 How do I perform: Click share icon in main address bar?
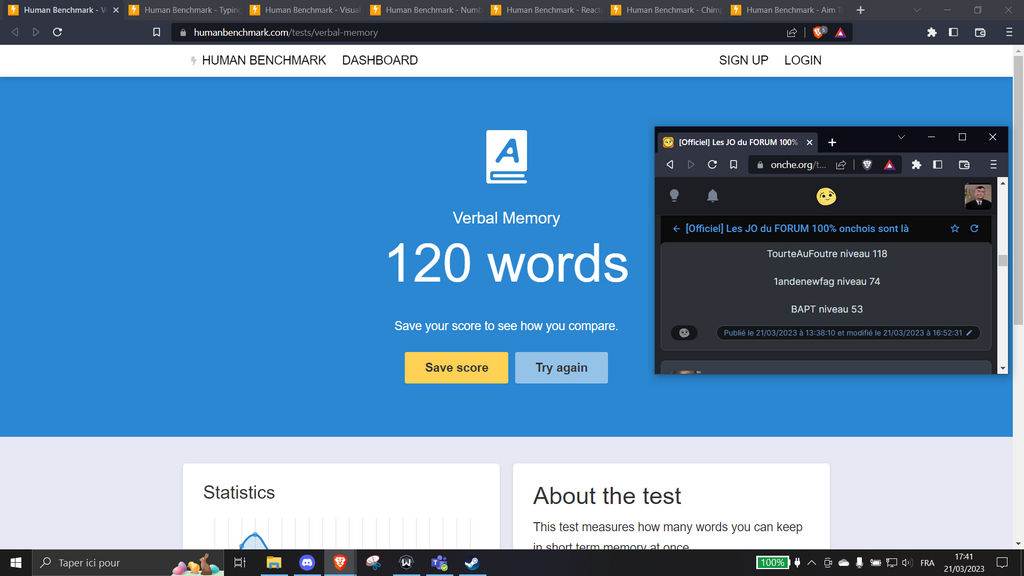[x=792, y=32]
